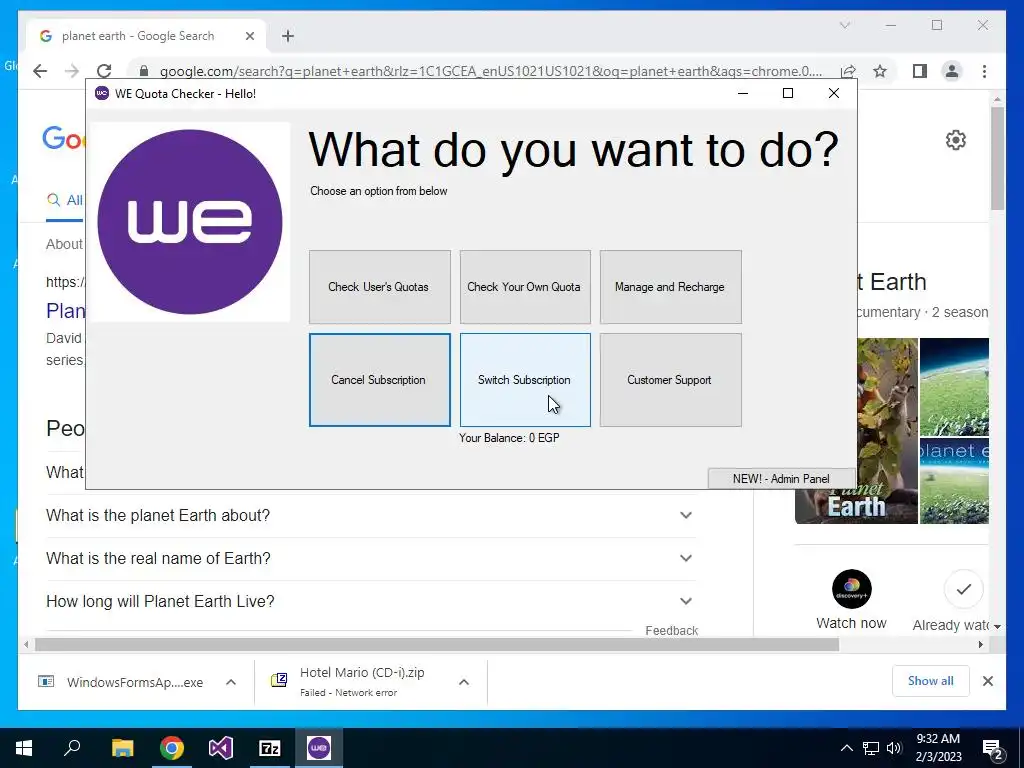Image resolution: width=1024 pixels, height=768 pixels.
Task: Open options chevron for Hotel Mario zip
Action: [x=464, y=682]
